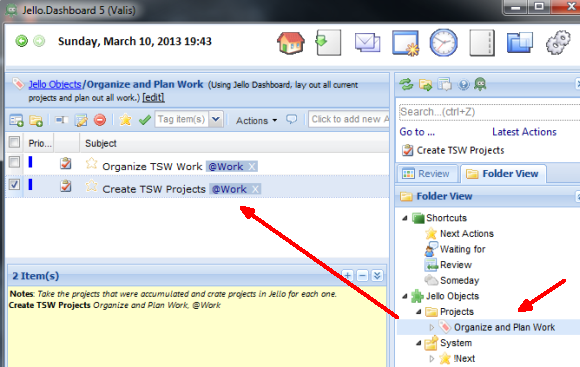Open the clock icon in top toolbar
This screenshot has height=367, width=580.
point(443,43)
